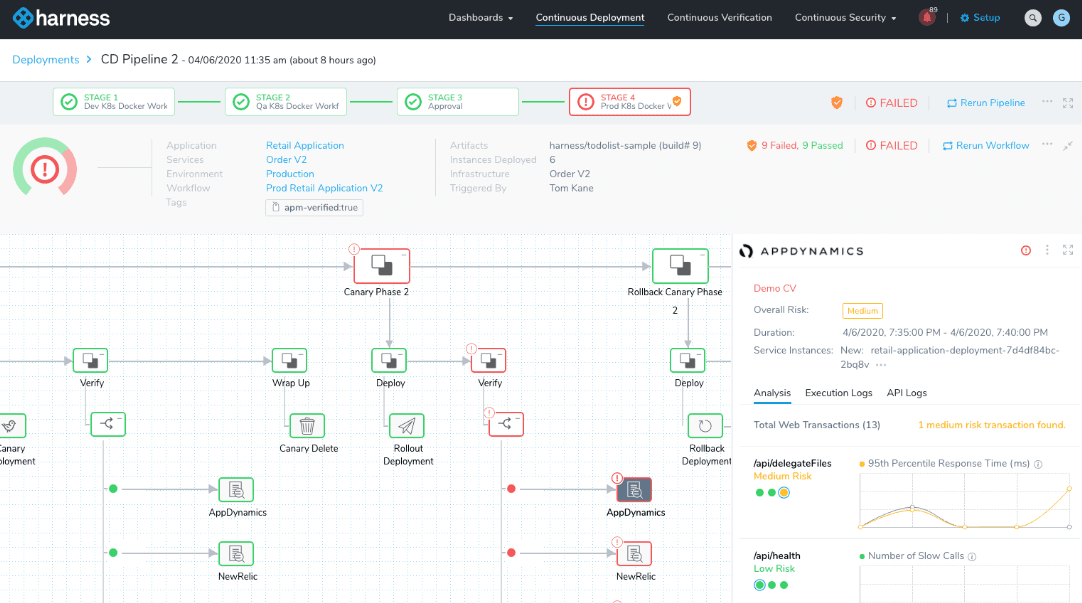Open Order V2 service link

[286, 159]
